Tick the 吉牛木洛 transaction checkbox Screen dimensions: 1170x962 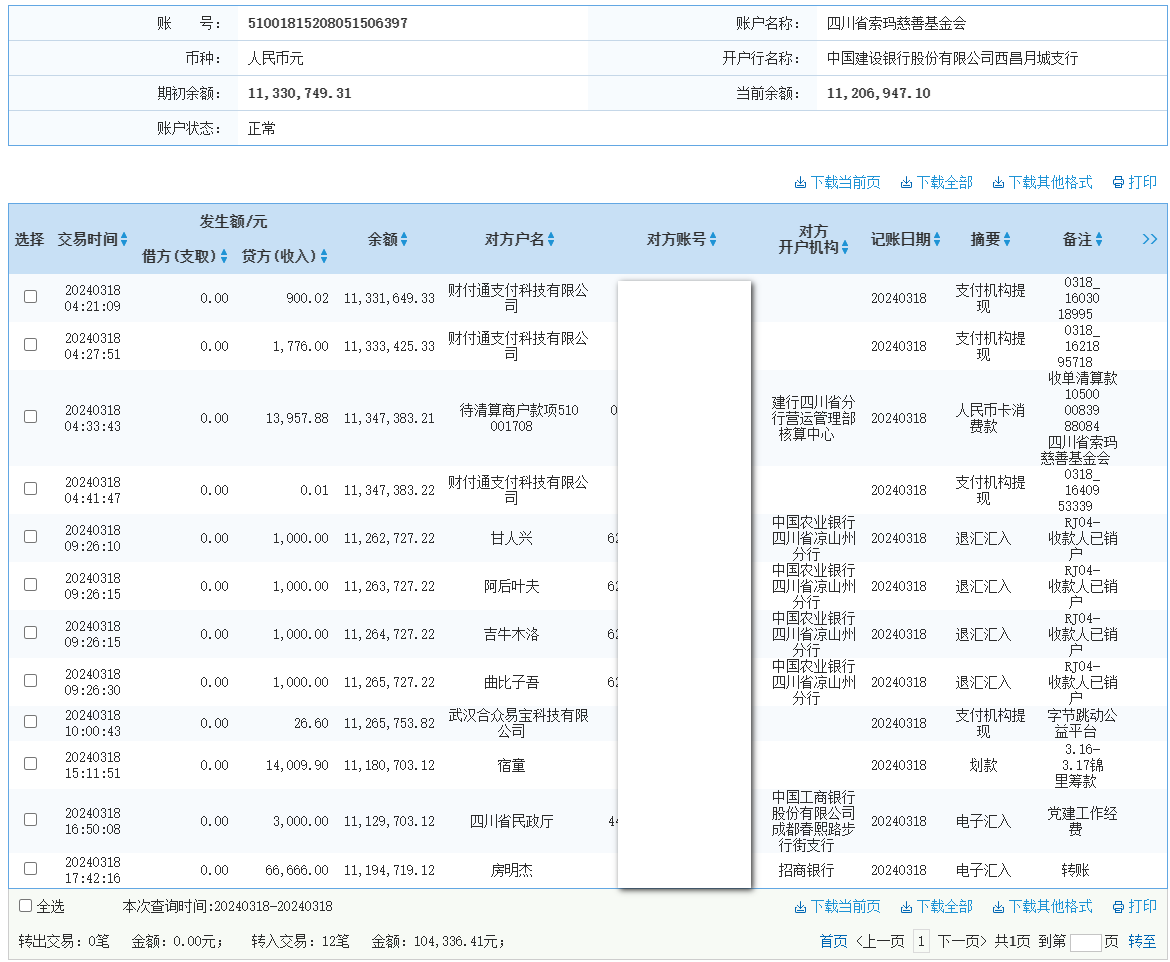(31, 632)
